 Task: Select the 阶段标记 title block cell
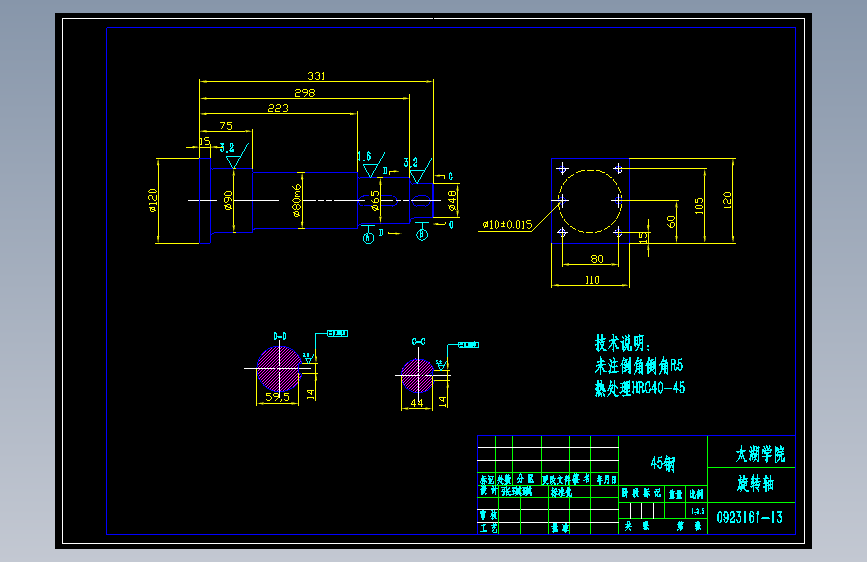tap(641, 493)
